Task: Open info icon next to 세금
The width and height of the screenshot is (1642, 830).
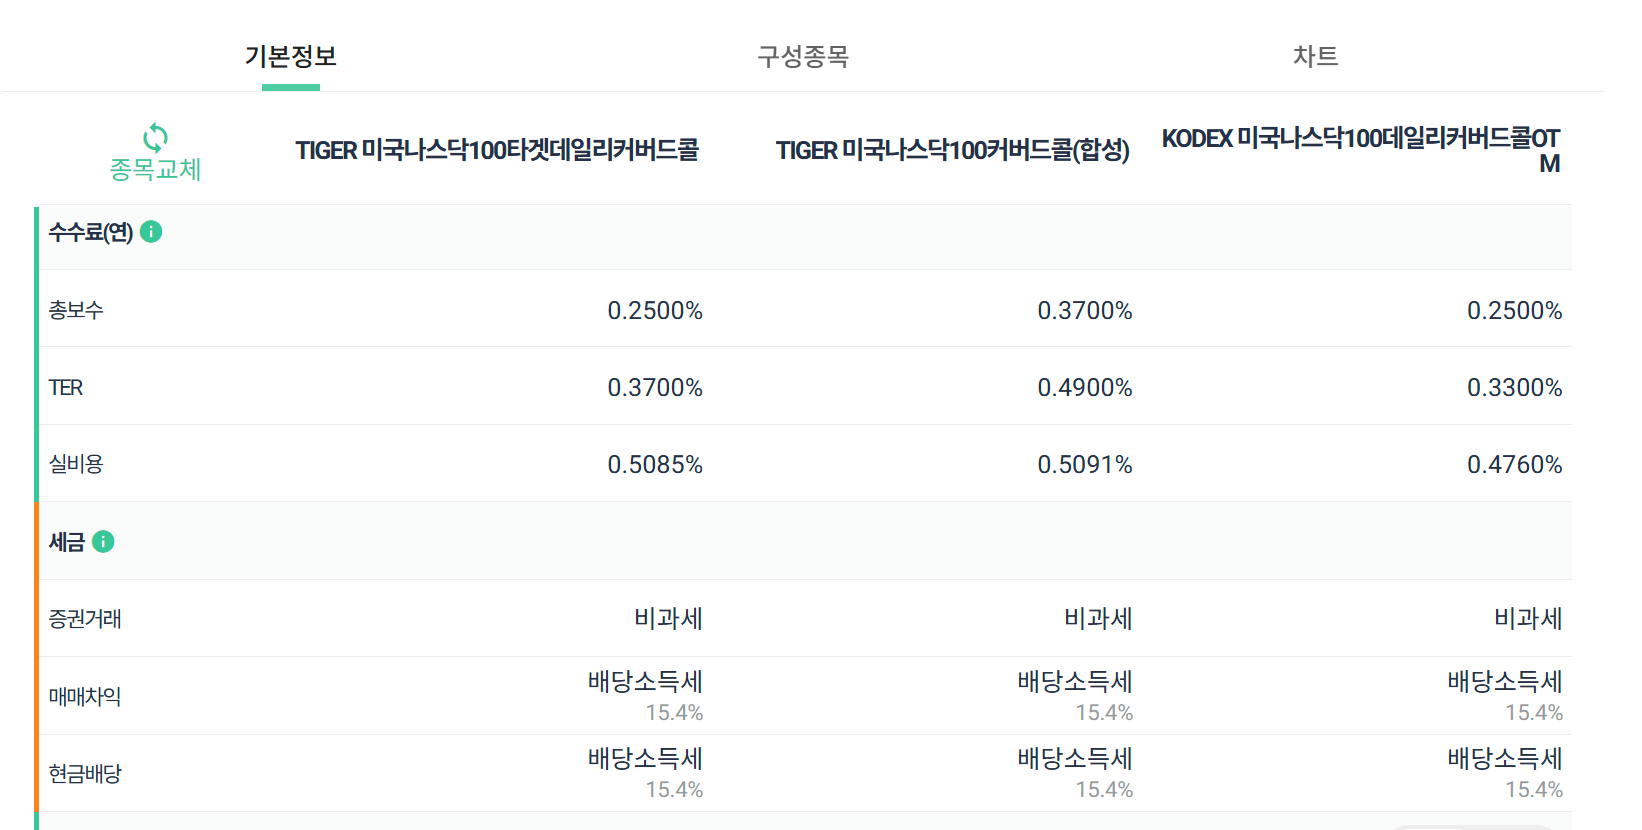Action: pyautogui.click(x=103, y=541)
